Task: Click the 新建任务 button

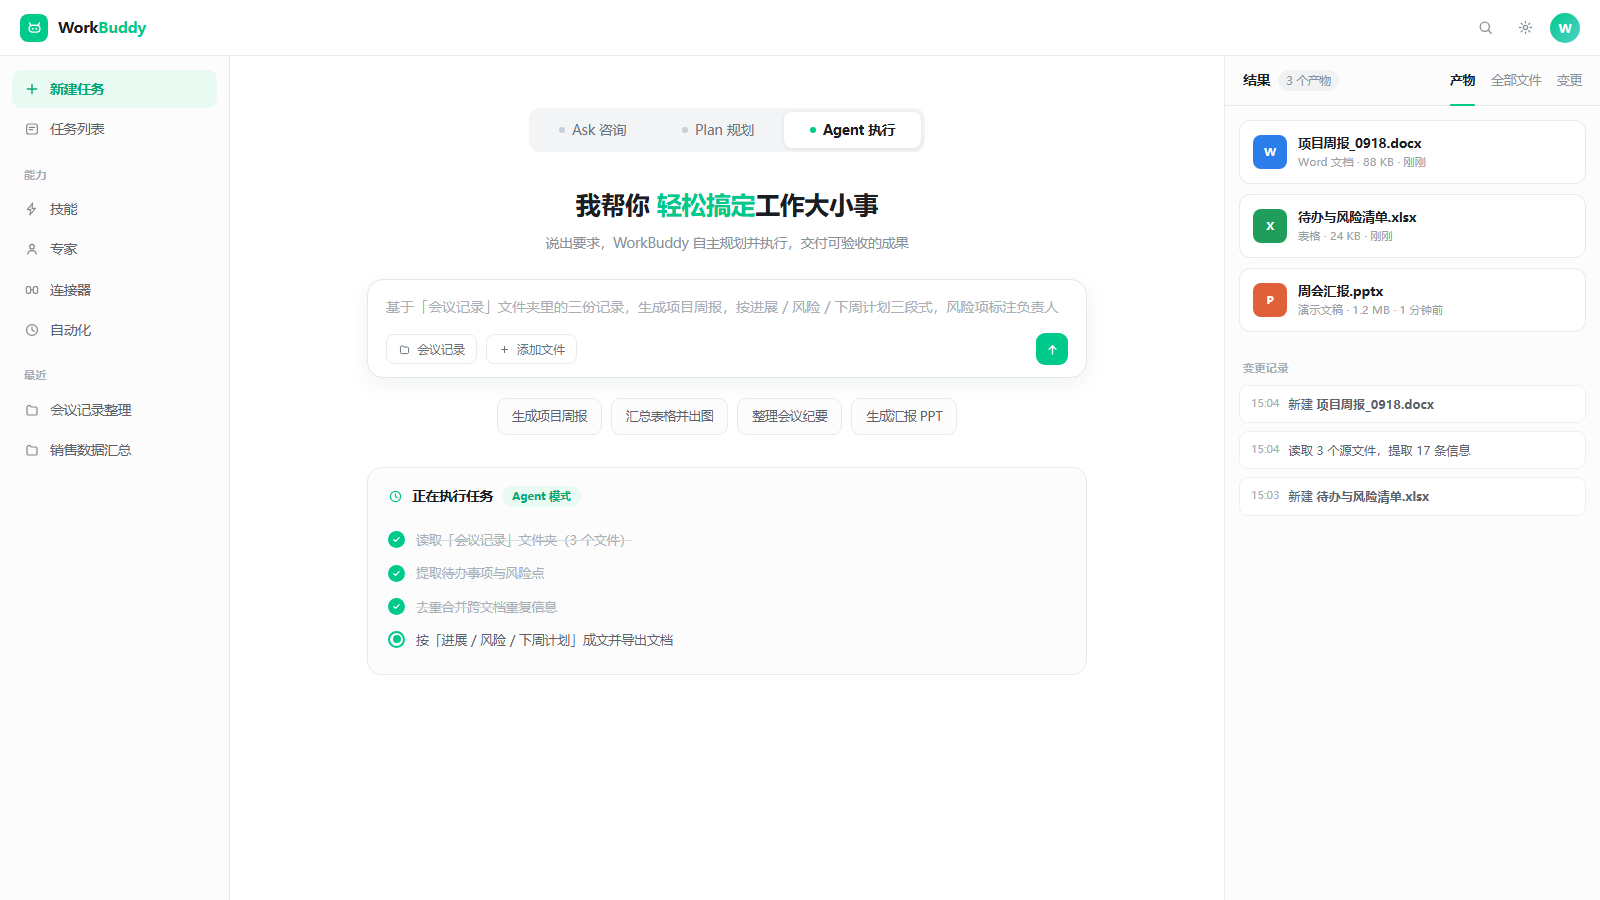Action: pos(114,89)
